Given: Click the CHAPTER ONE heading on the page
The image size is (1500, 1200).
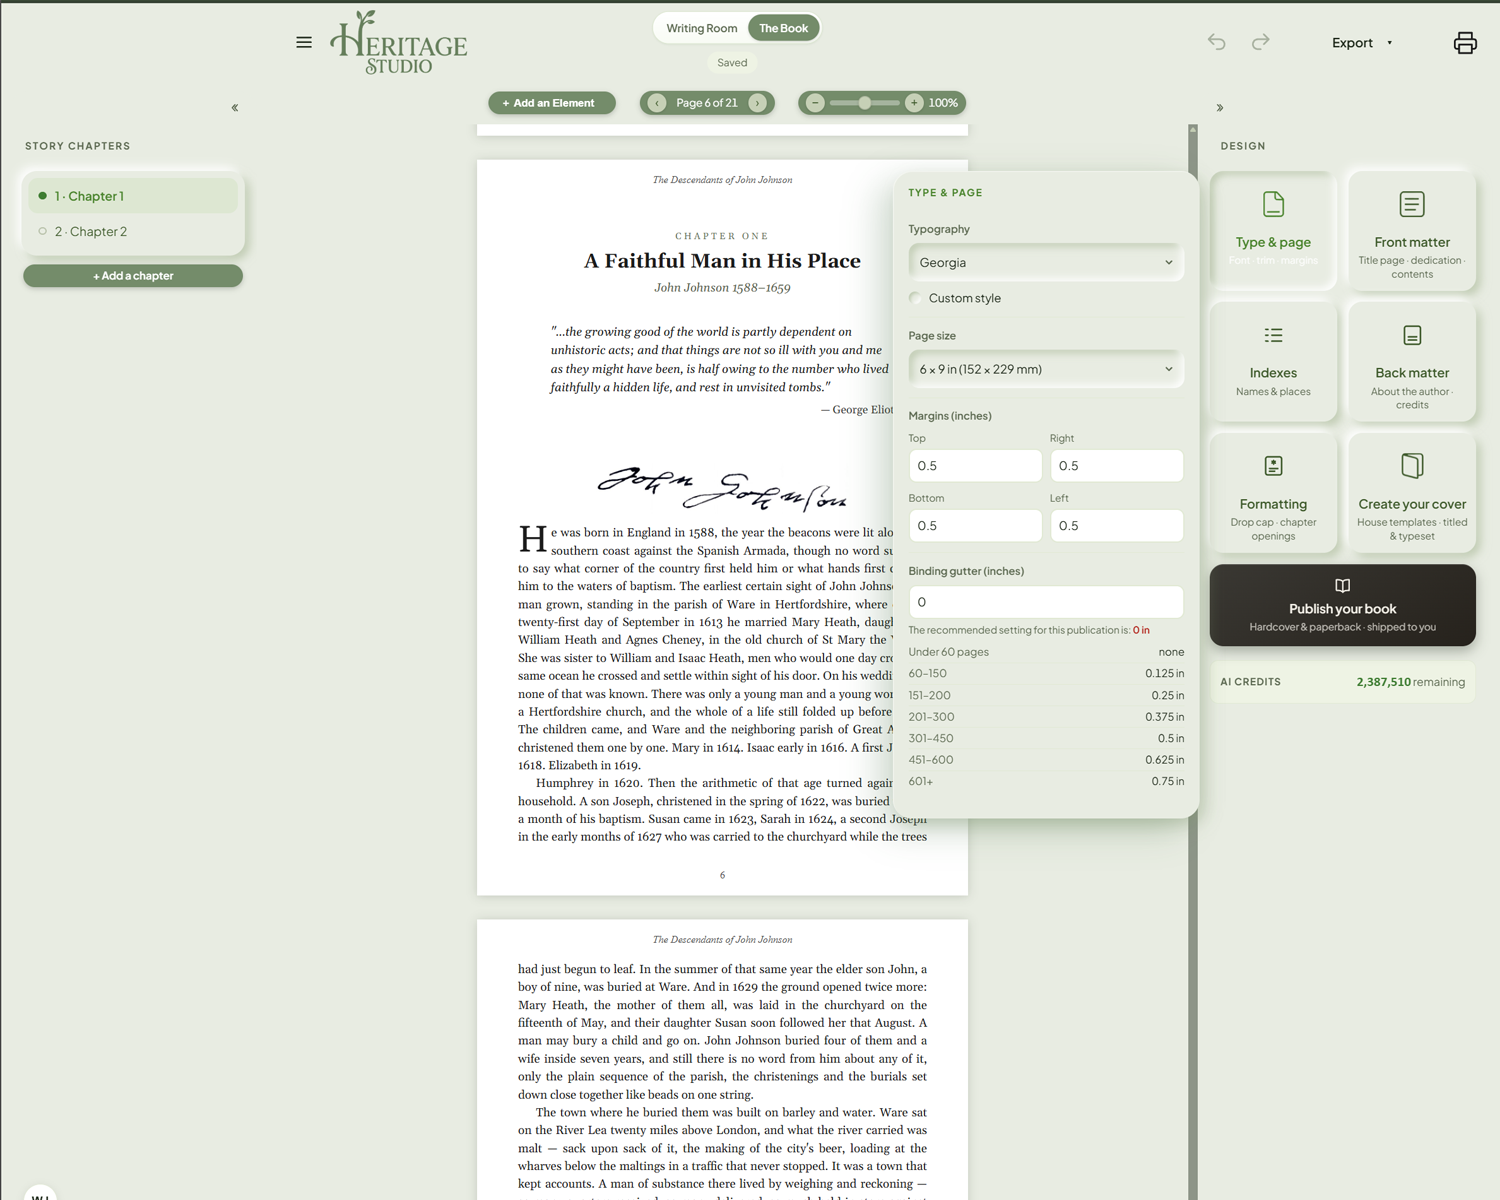Looking at the screenshot, I should (722, 236).
